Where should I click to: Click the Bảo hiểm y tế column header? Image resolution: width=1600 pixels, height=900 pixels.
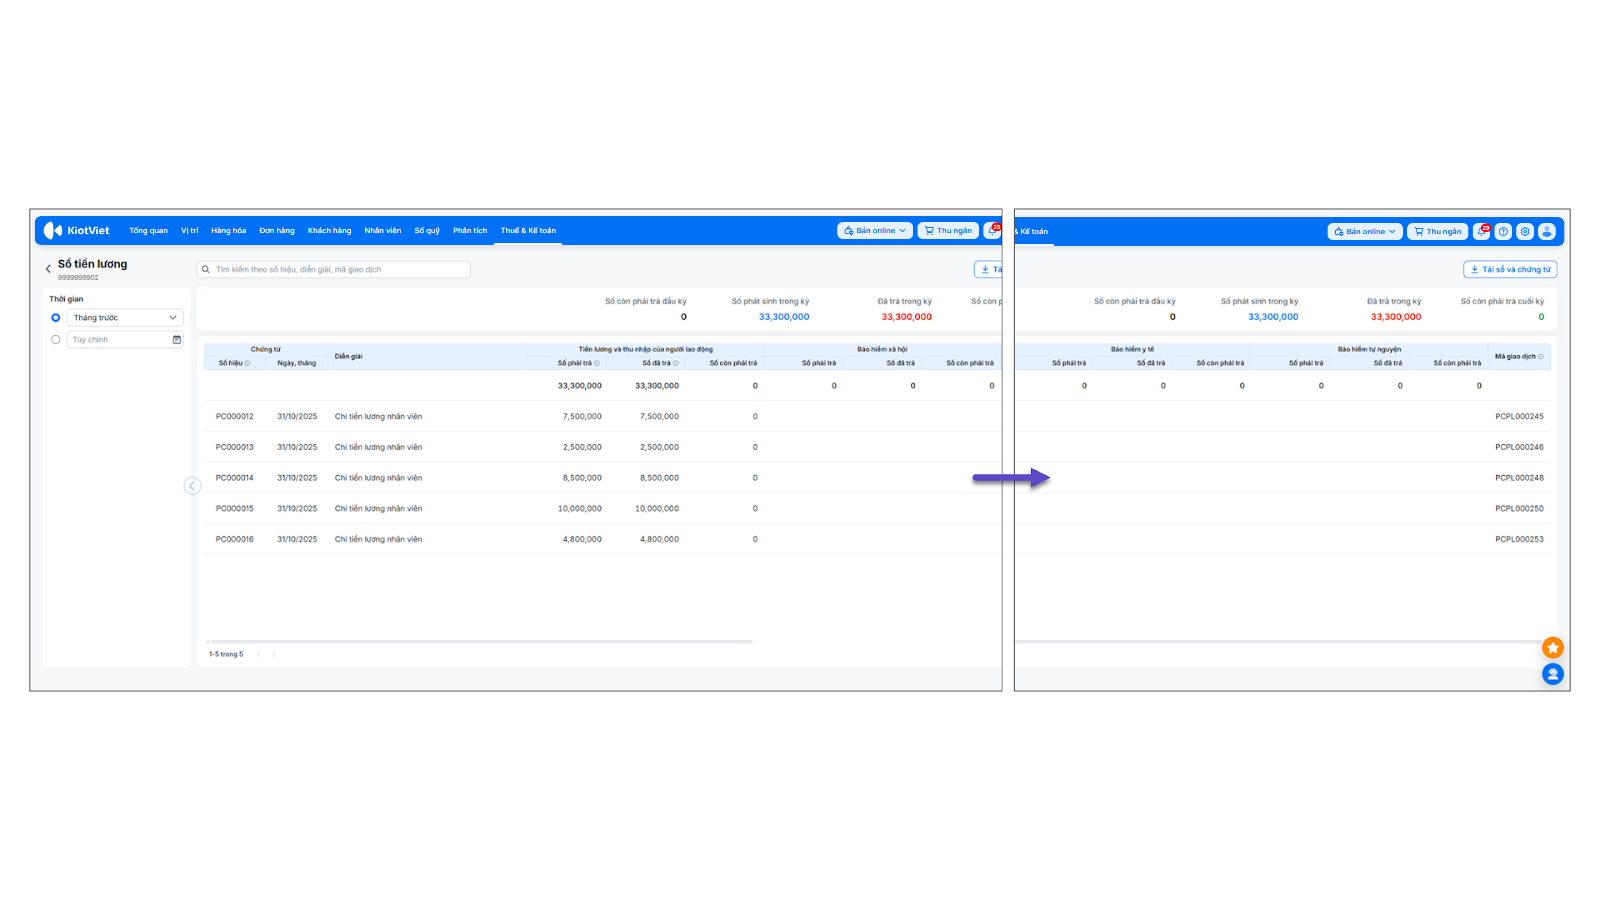pyautogui.click(x=1132, y=349)
